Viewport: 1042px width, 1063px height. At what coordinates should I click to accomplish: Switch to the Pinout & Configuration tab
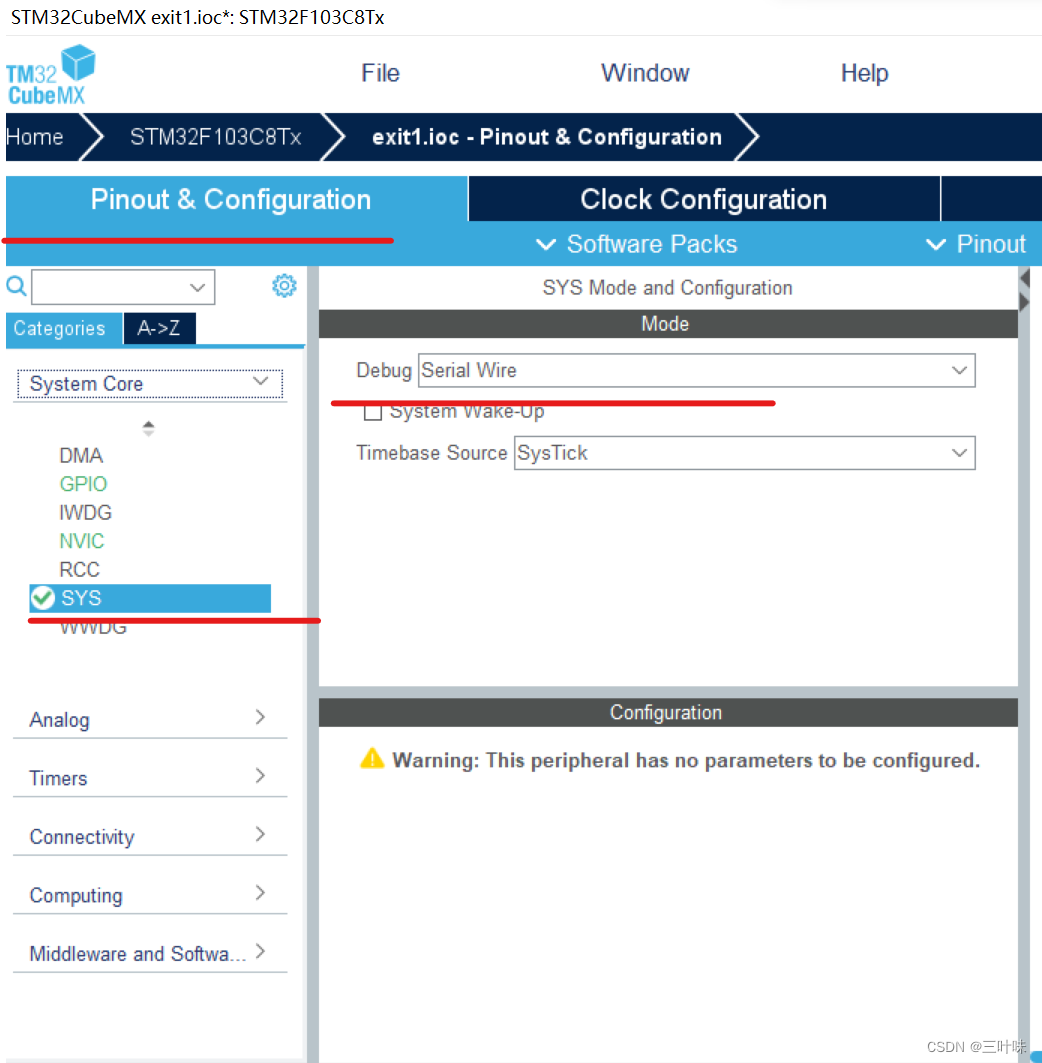click(237, 199)
